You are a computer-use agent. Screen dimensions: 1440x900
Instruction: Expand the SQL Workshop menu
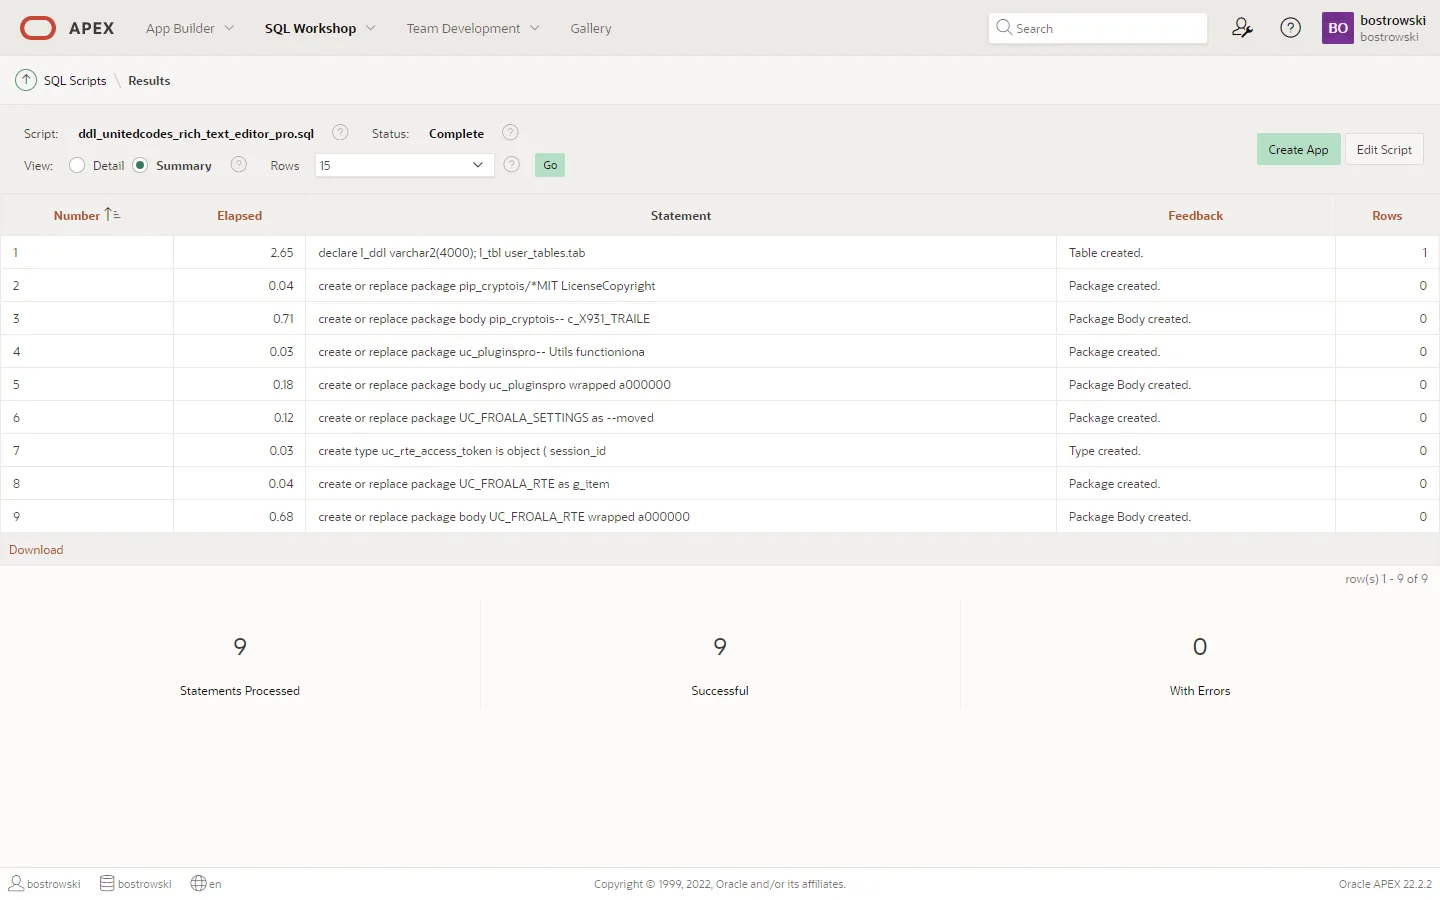pyautogui.click(x=319, y=28)
